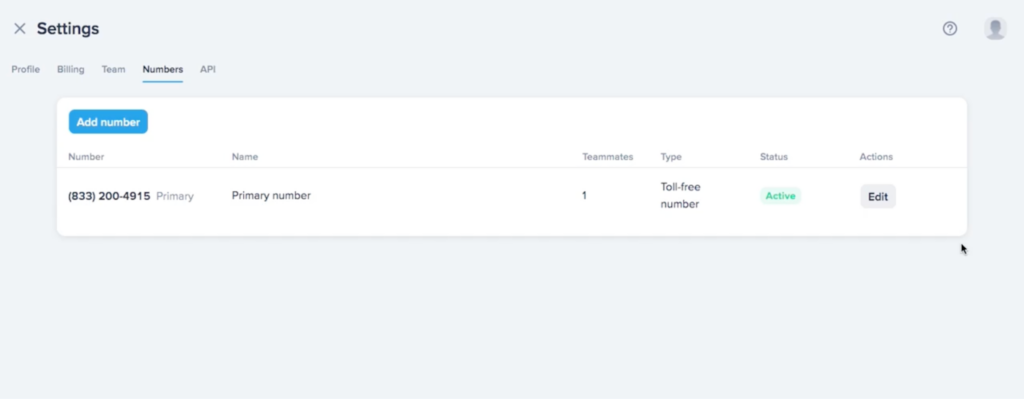Click the Primary label beside the number
The height and width of the screenshot is (399, 1024).
point(175,196)
